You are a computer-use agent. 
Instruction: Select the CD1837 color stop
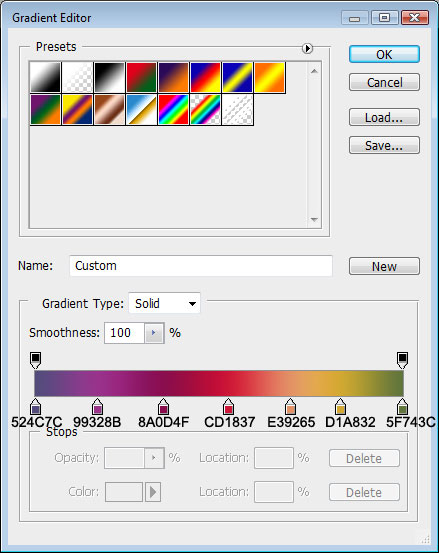(228, 407)
